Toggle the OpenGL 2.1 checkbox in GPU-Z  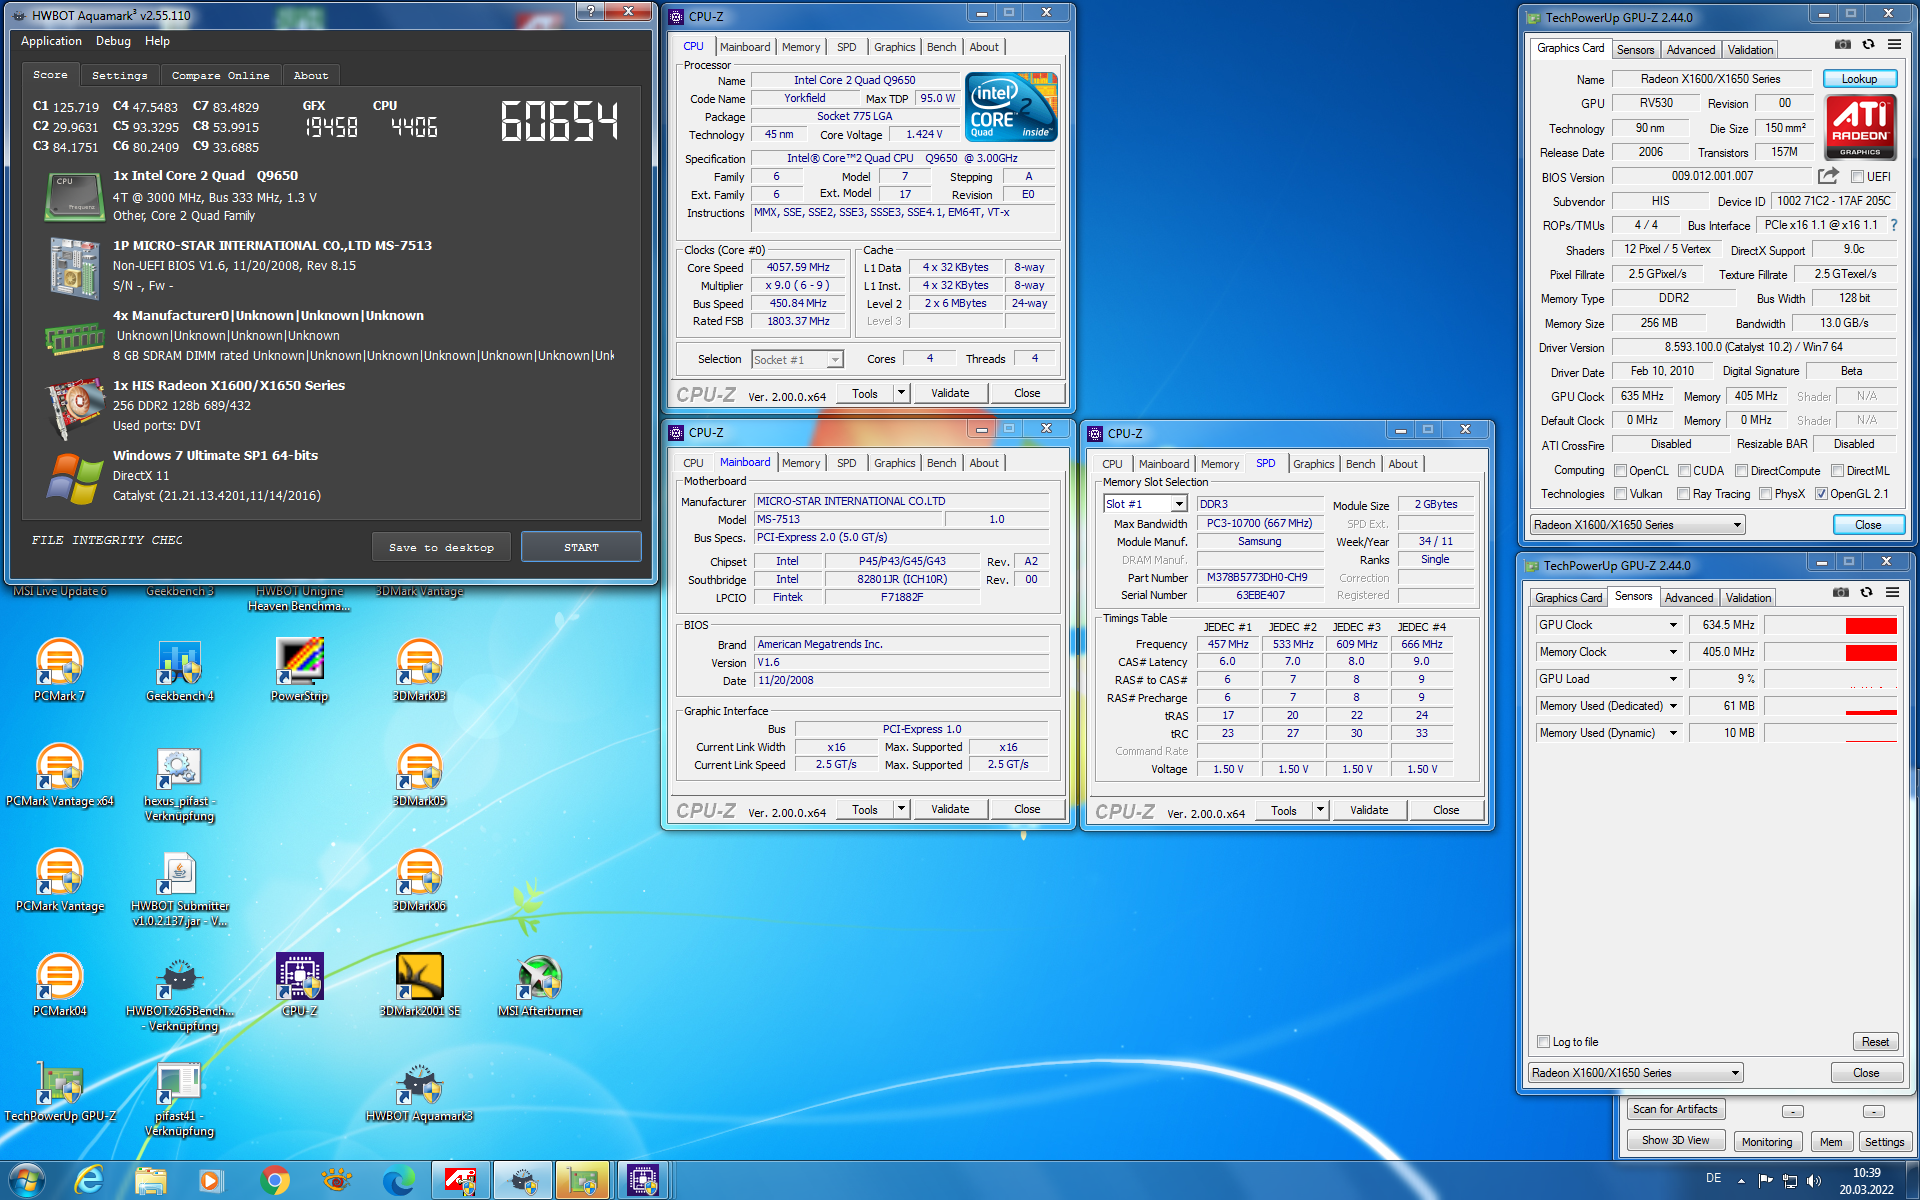pyautogui.click(x=1821, y=494)
